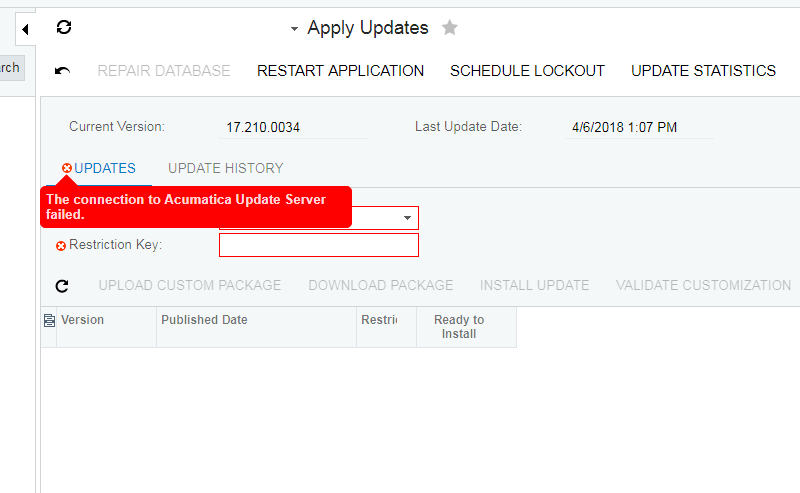Open the Apply Updates title dropdown arrow

click(x=294, y=29)
